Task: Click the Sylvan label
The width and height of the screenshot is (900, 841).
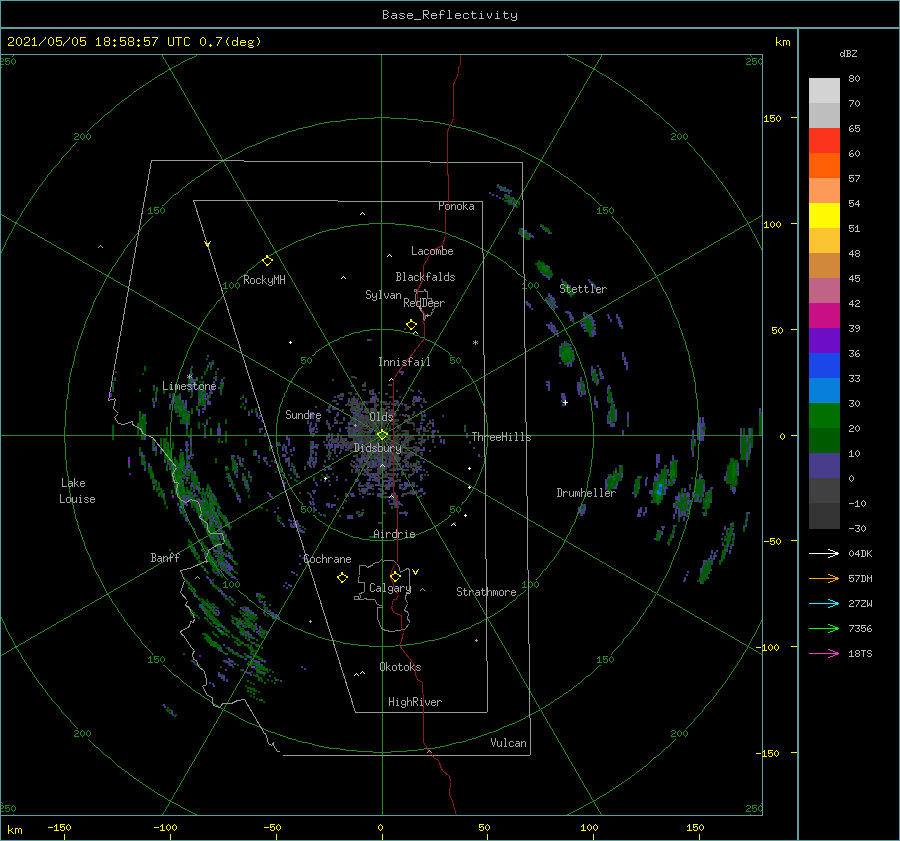Action: [383, 295]
